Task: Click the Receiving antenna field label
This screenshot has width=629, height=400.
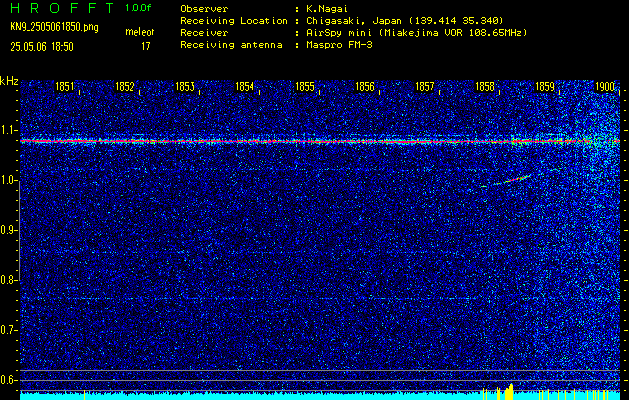Action: pos(231,45)
